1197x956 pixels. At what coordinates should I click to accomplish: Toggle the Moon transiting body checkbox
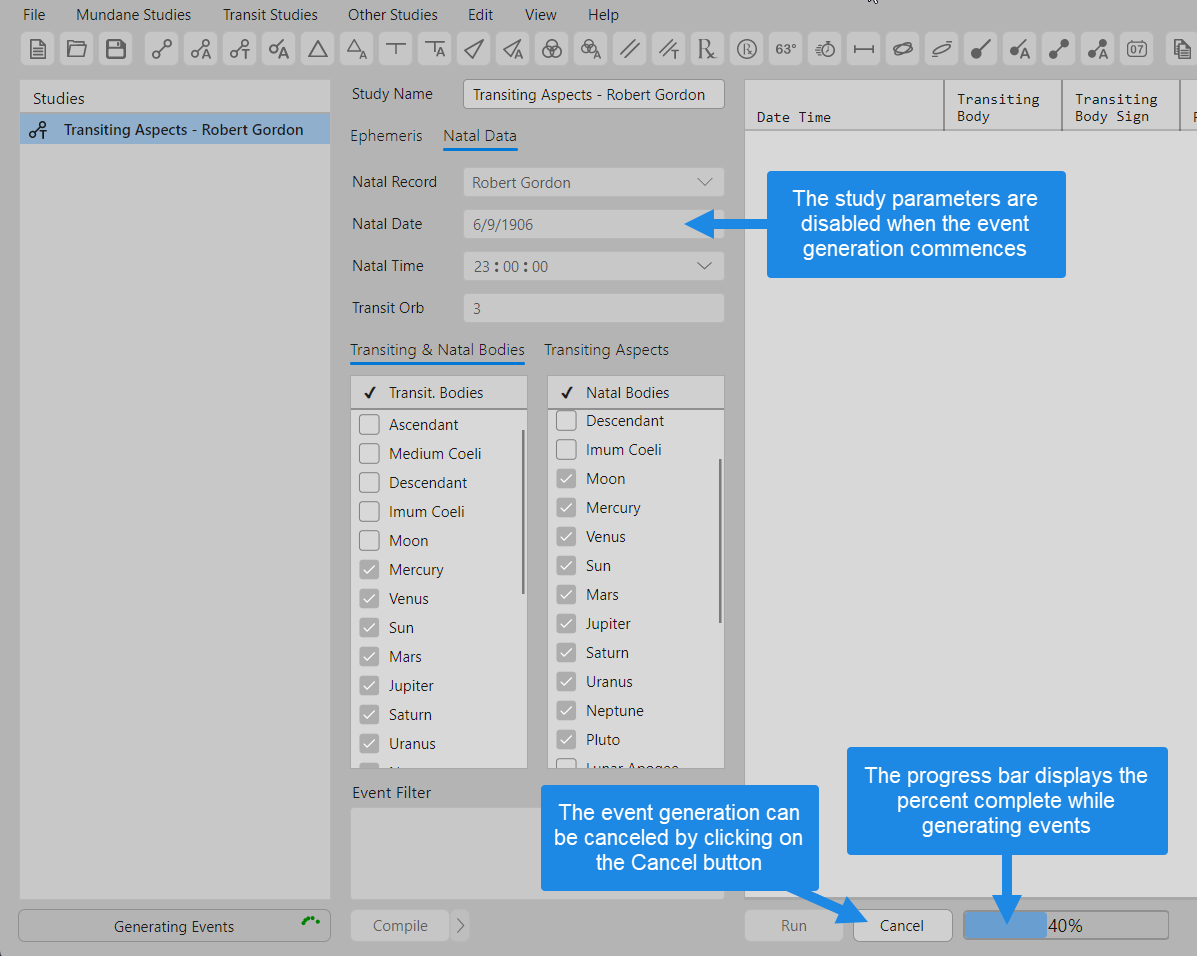[x=369, y=541]
